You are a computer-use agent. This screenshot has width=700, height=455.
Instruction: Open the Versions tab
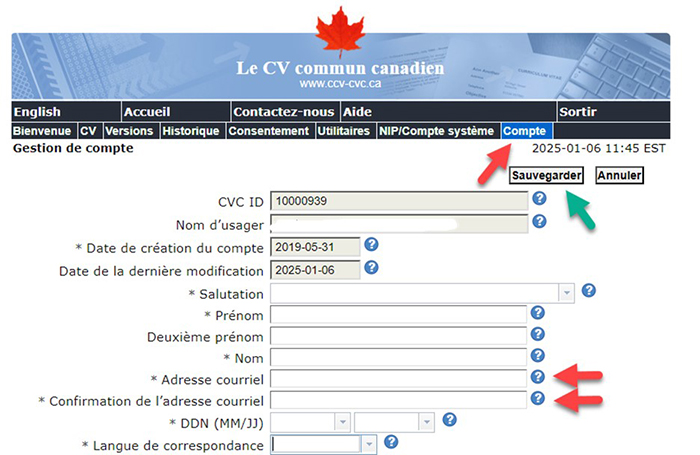tap(131, 131)
